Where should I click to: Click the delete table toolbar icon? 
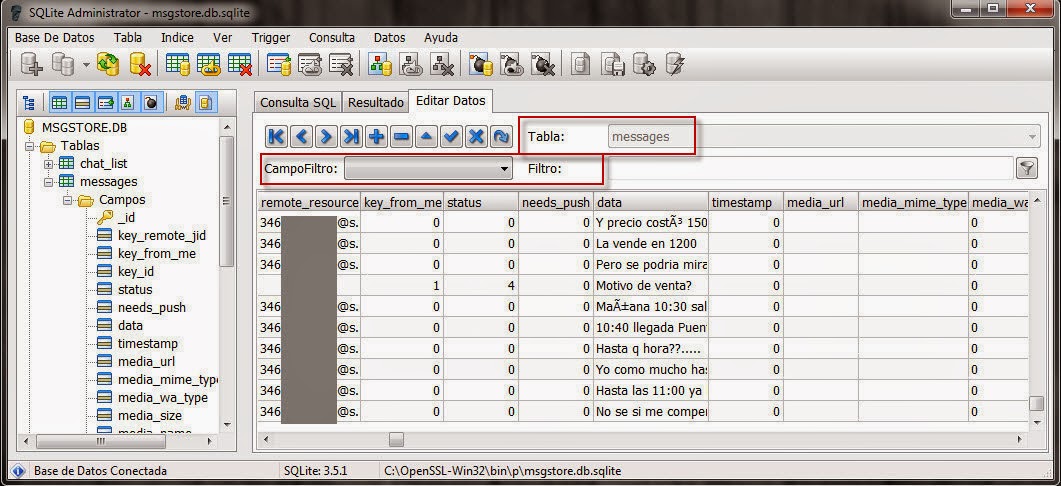pos(240,64)
